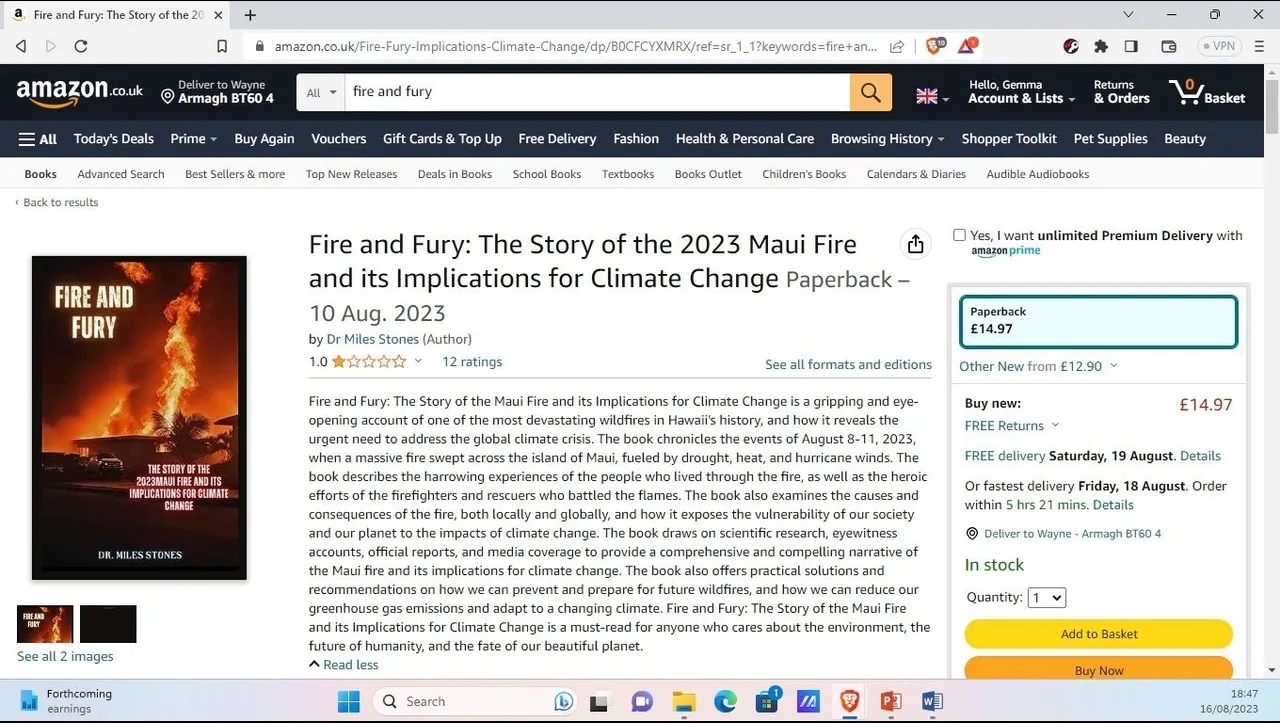Open the Pet Supplies menu item
This screenshot has height=723, width=1280.
tap(1110, 139)
